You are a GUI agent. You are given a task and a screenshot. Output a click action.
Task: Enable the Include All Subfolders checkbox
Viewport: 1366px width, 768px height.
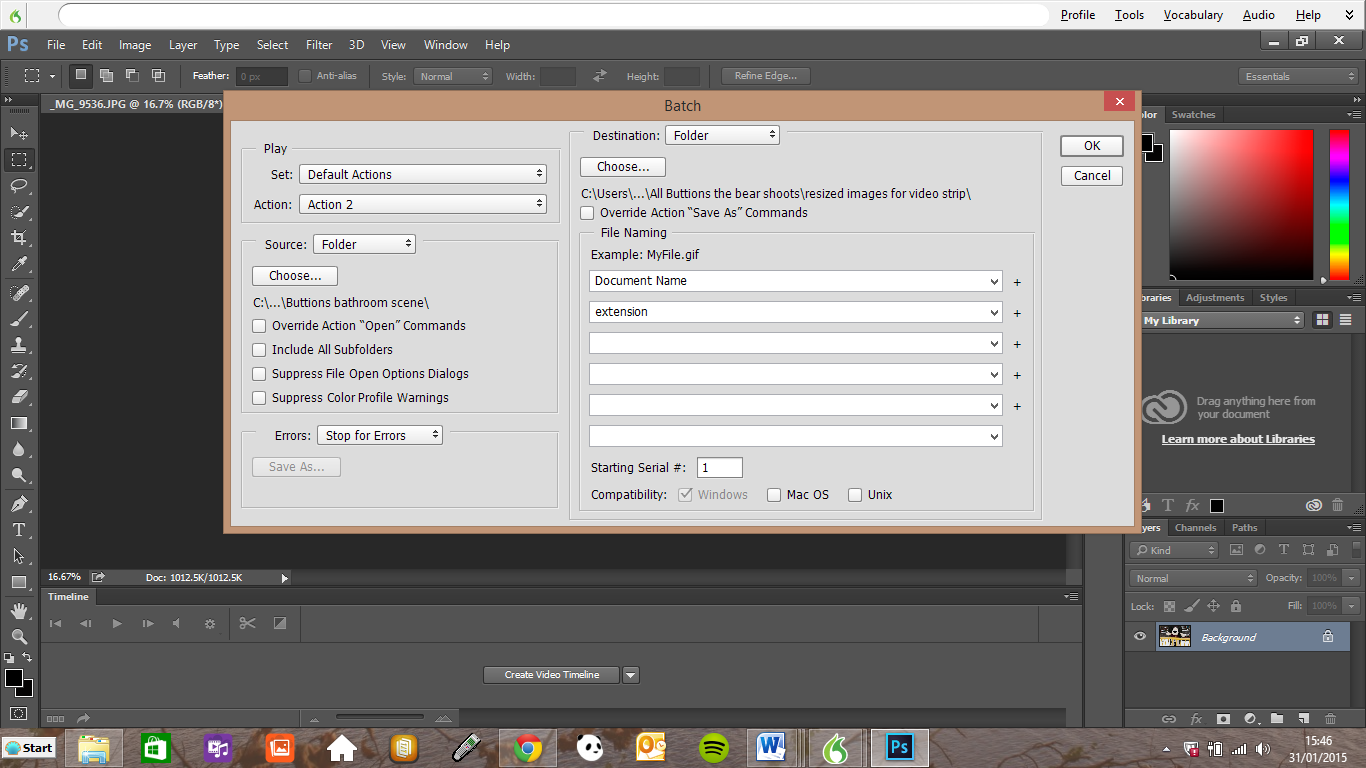pos(259,349)
